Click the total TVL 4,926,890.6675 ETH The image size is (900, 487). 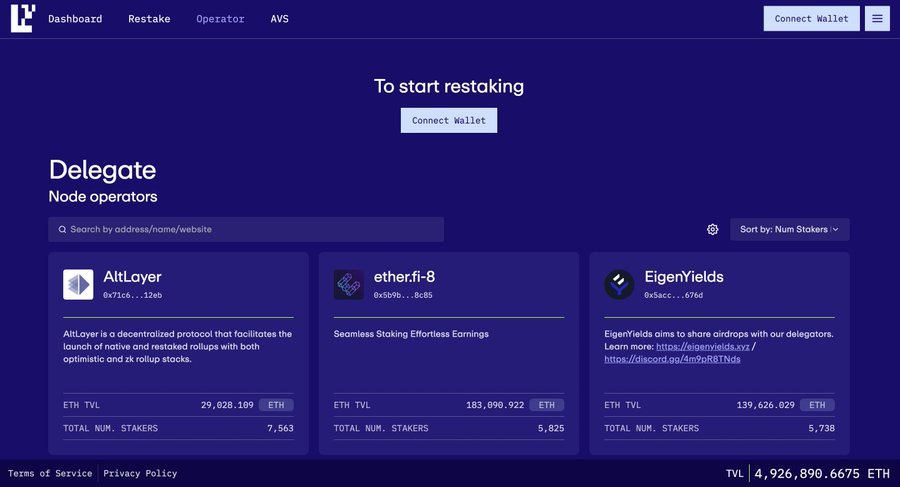[x=821, y=474]
